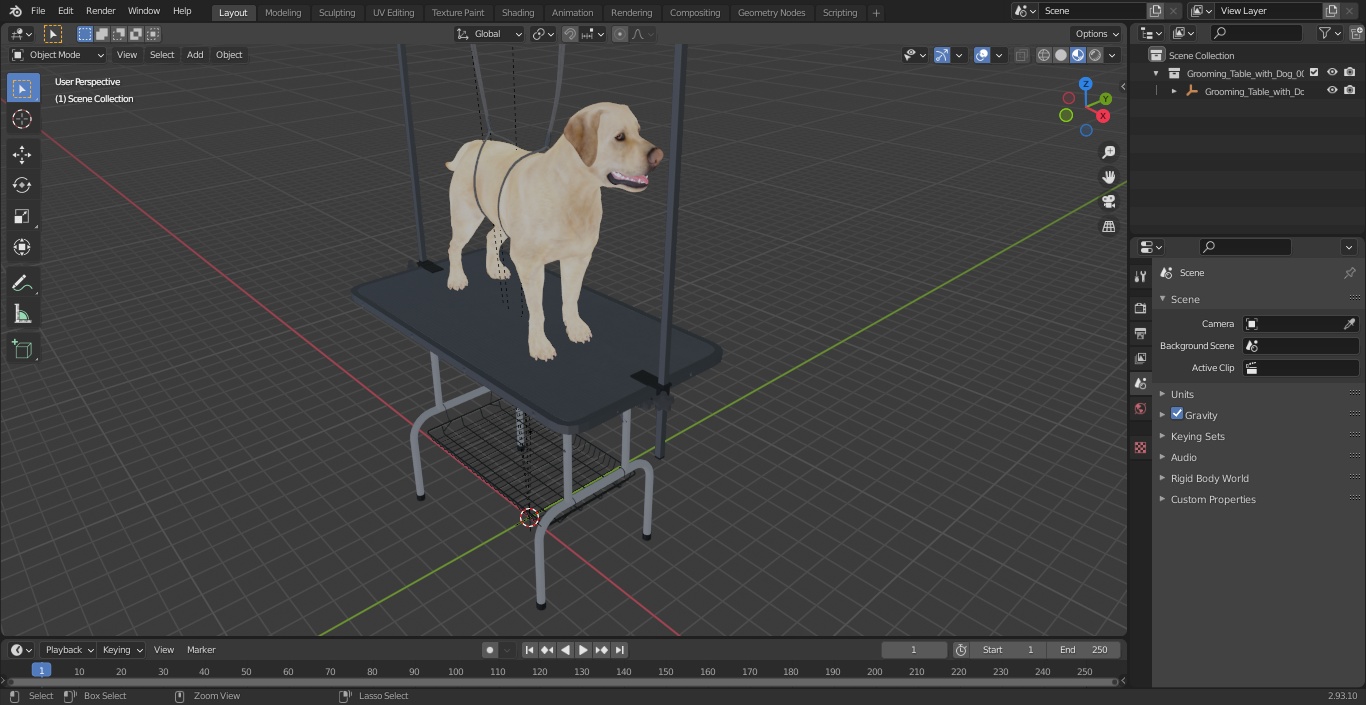Hide Grooming_Table_with_Dog collection eye icon
This screenshot has width=1366, height=705.
[1332, 73]
